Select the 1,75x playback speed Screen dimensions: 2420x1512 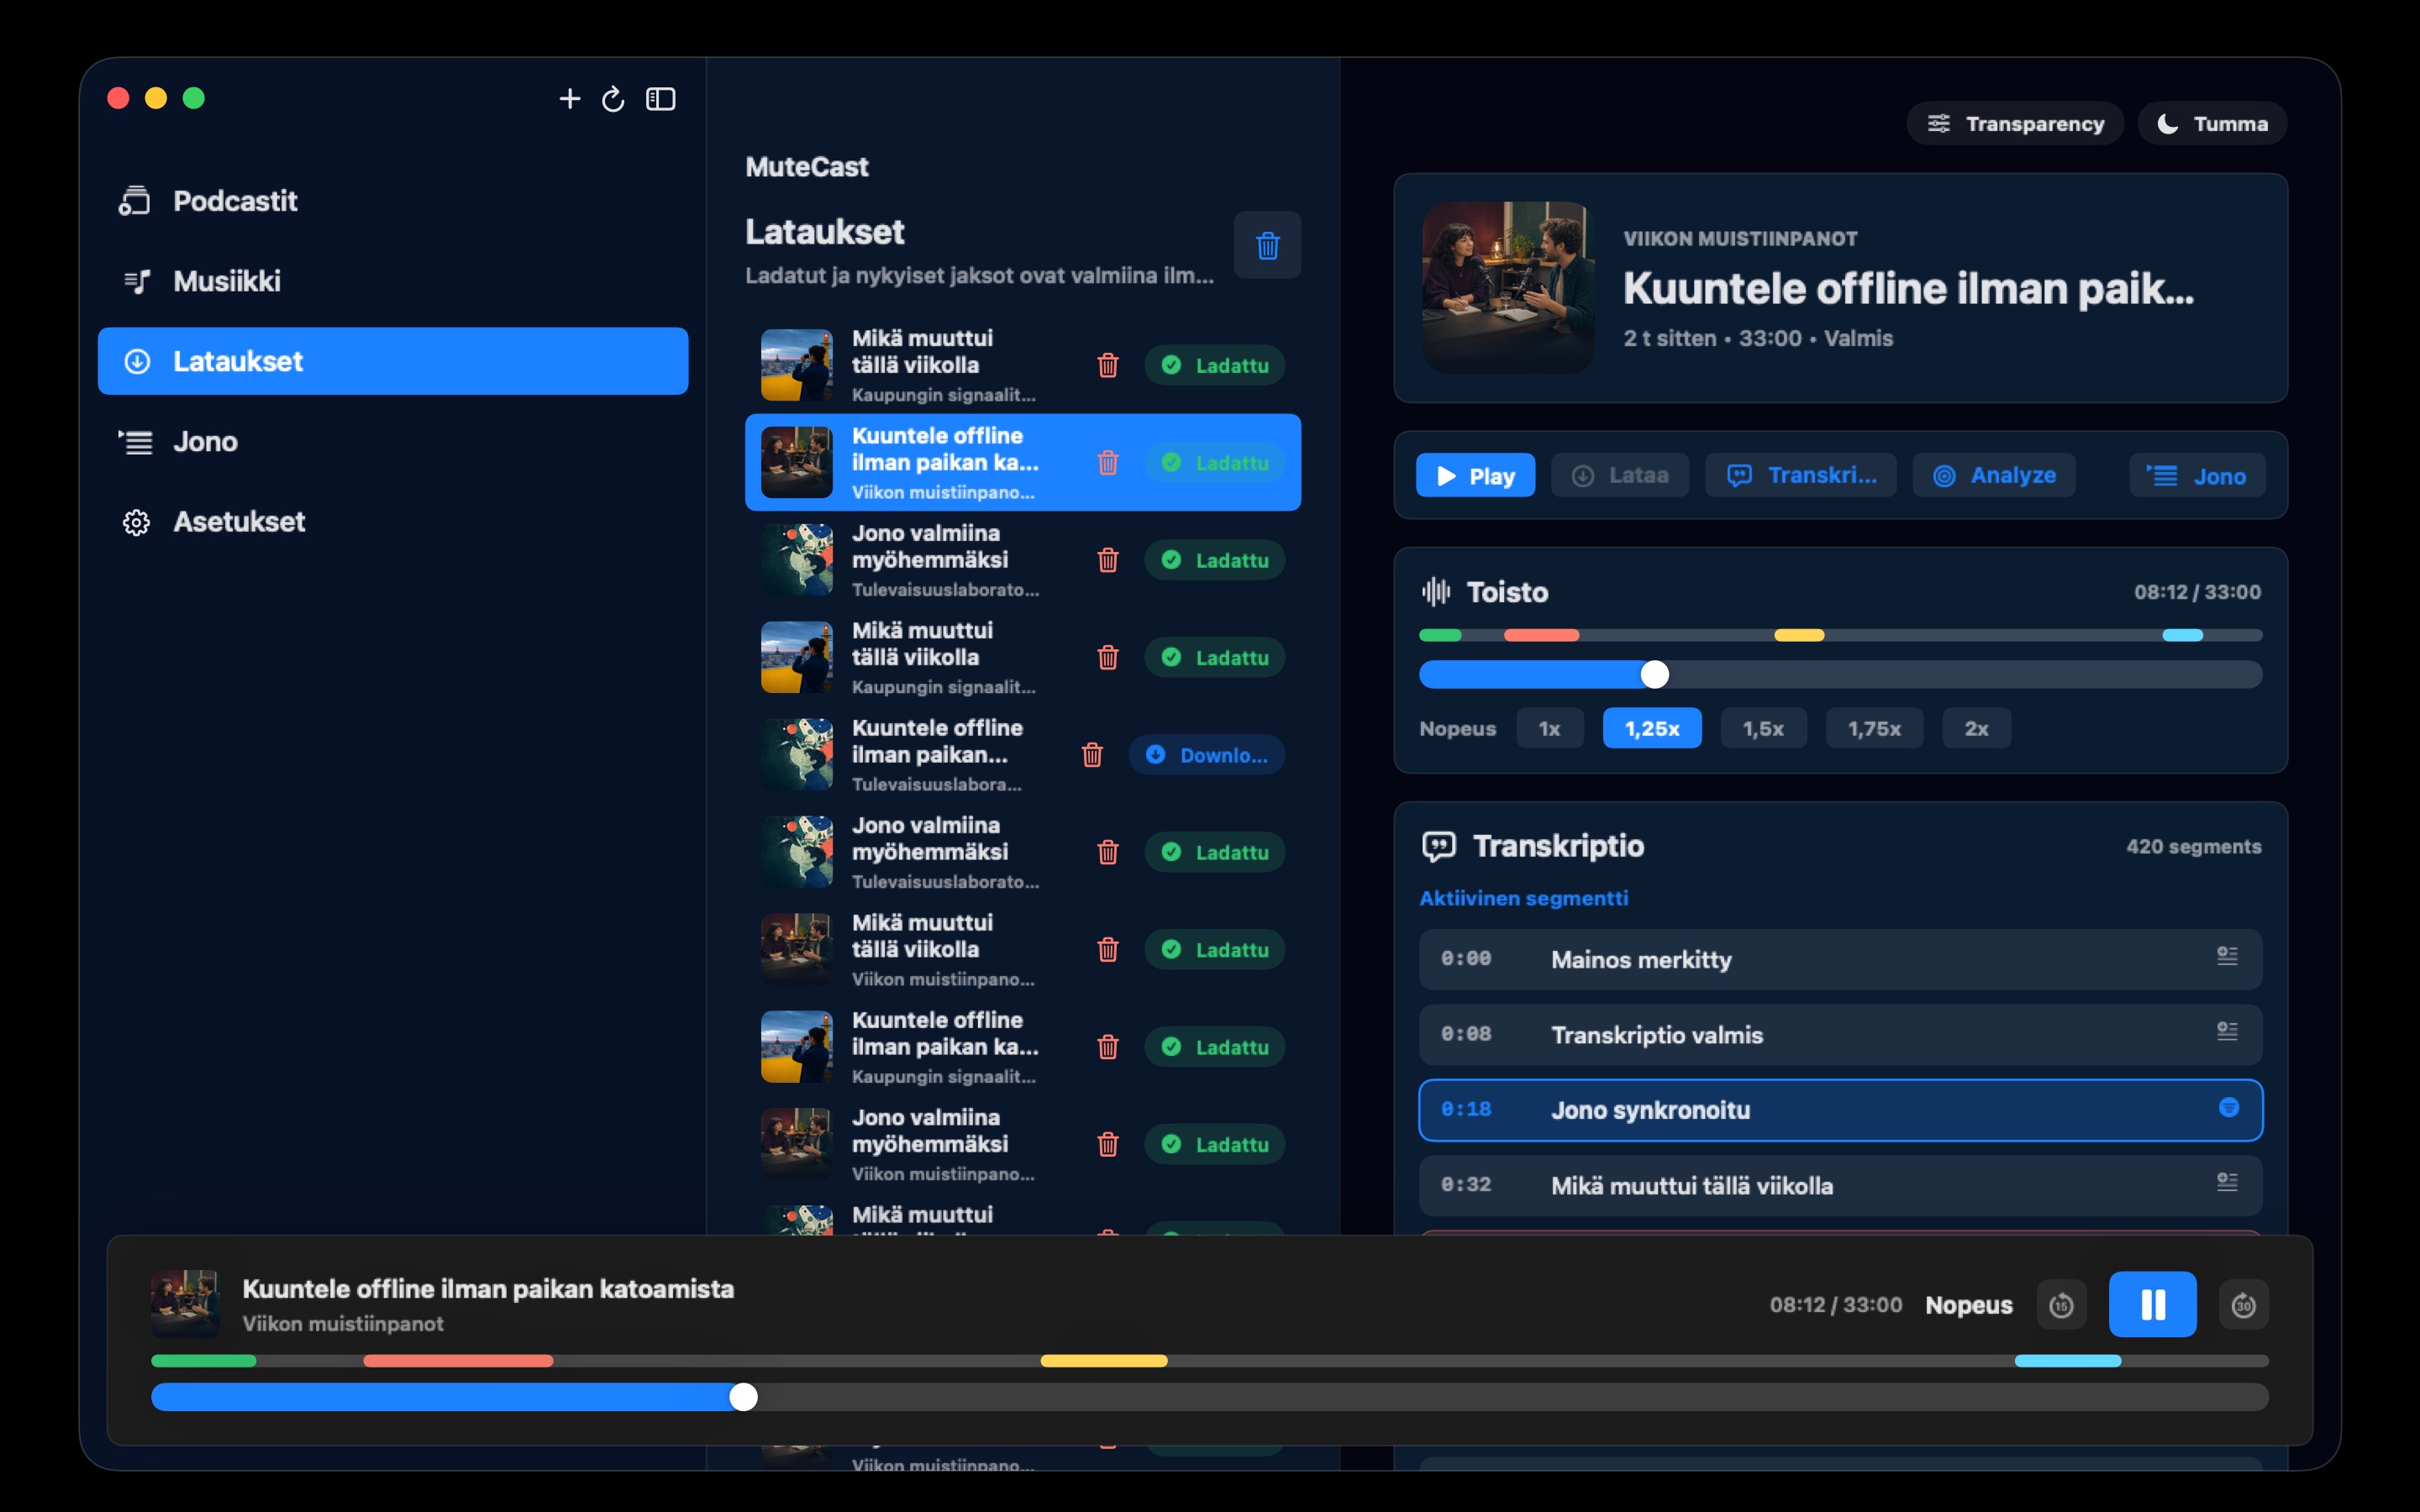[x=1874, y=728]
